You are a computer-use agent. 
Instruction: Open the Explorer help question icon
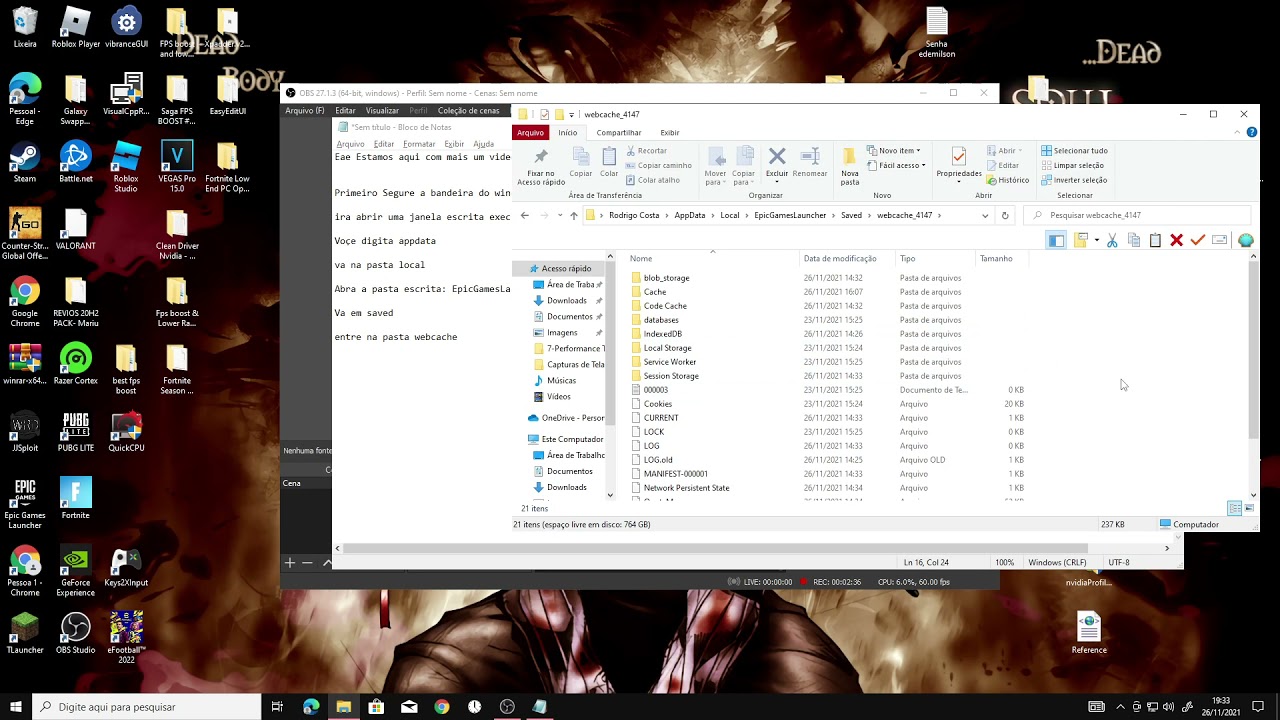(x=1252, y=133)
